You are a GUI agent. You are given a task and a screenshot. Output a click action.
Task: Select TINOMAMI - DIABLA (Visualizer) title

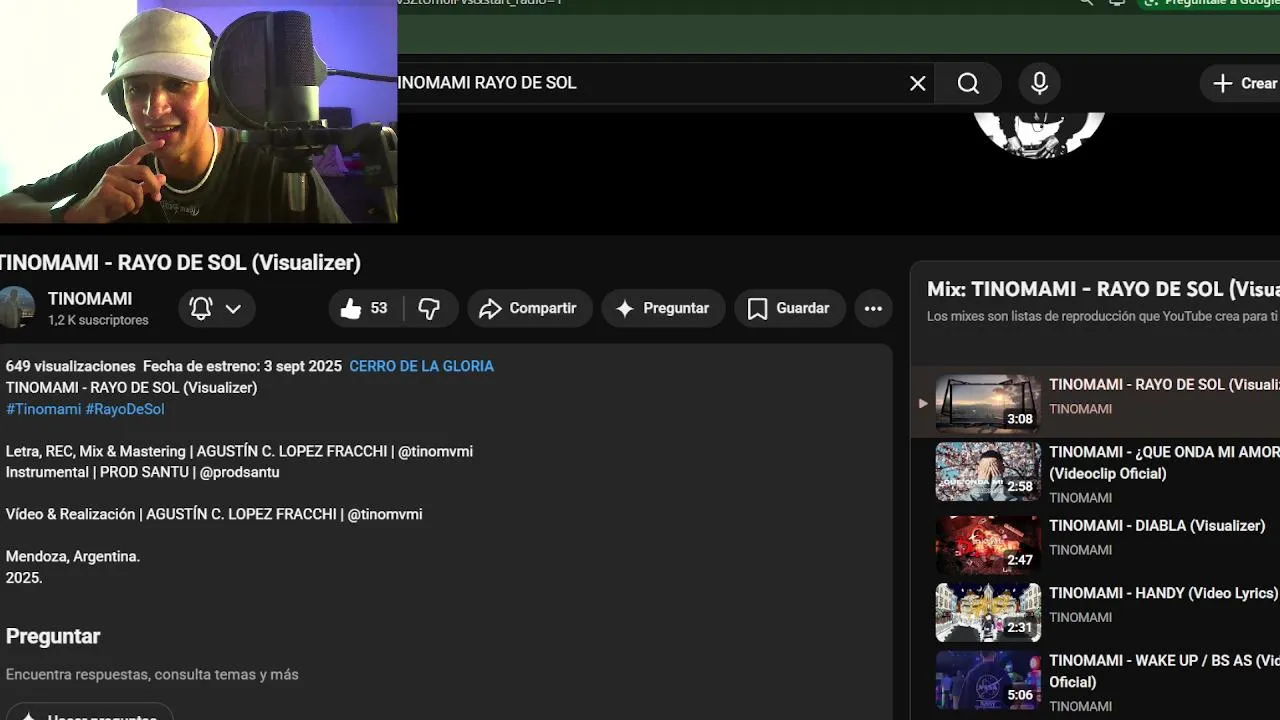click(1157, 525)
